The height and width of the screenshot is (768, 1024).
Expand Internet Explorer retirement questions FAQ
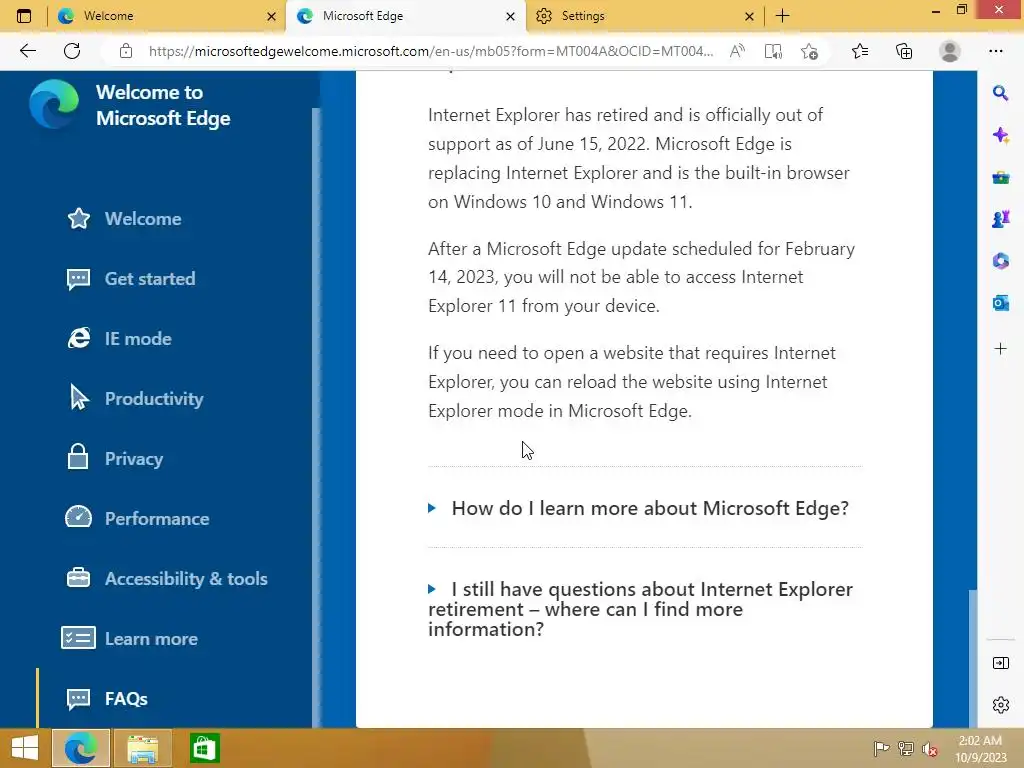pyautogui.click(x=641, y=609)
